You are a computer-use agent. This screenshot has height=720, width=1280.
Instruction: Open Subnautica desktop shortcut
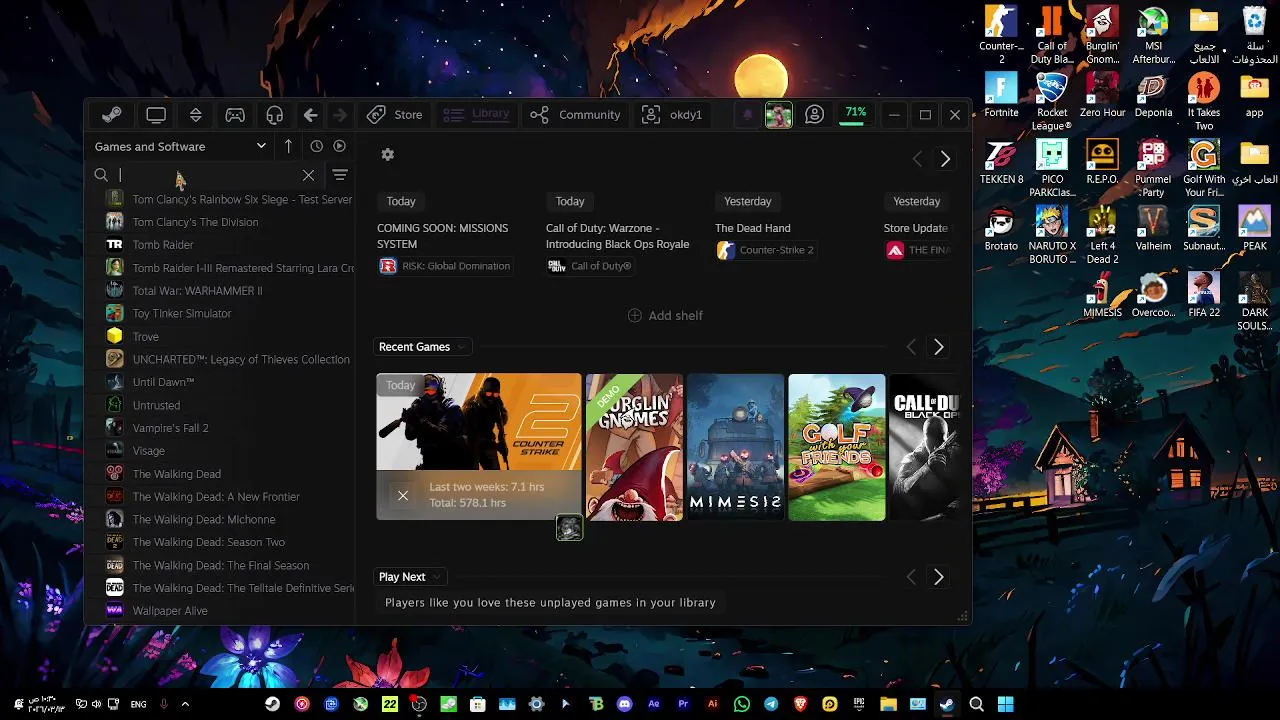click(x=1203, y=228)
